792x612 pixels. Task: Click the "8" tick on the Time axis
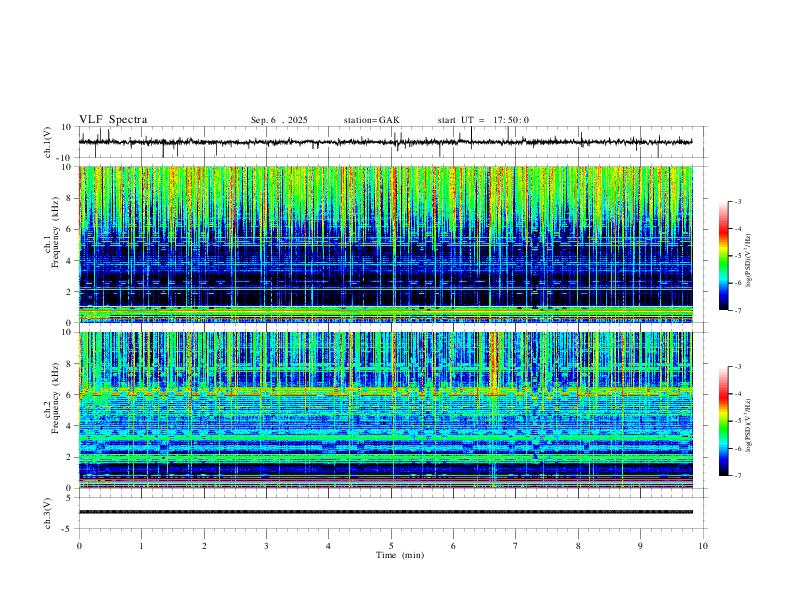pos(578,546)
